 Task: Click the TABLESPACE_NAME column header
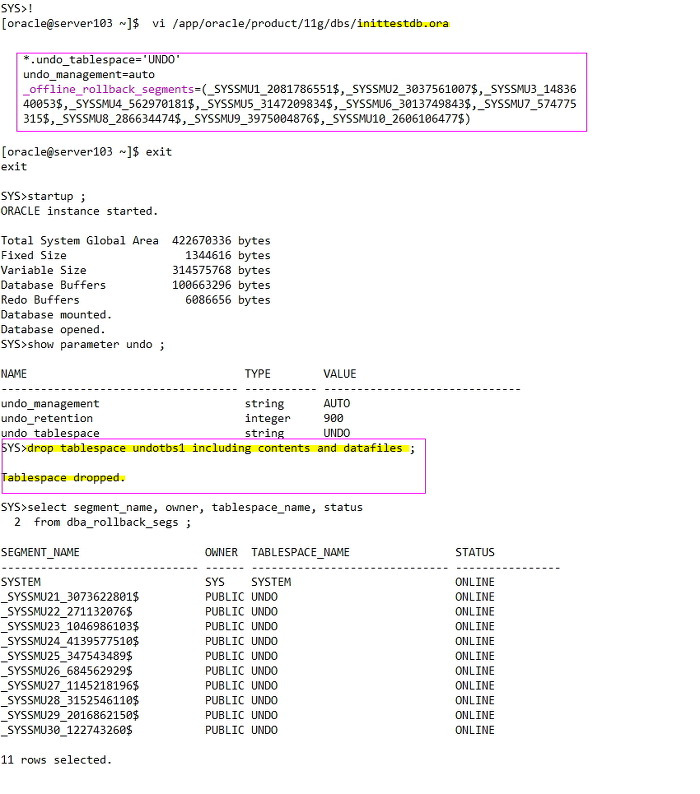[x=300, y=552]
